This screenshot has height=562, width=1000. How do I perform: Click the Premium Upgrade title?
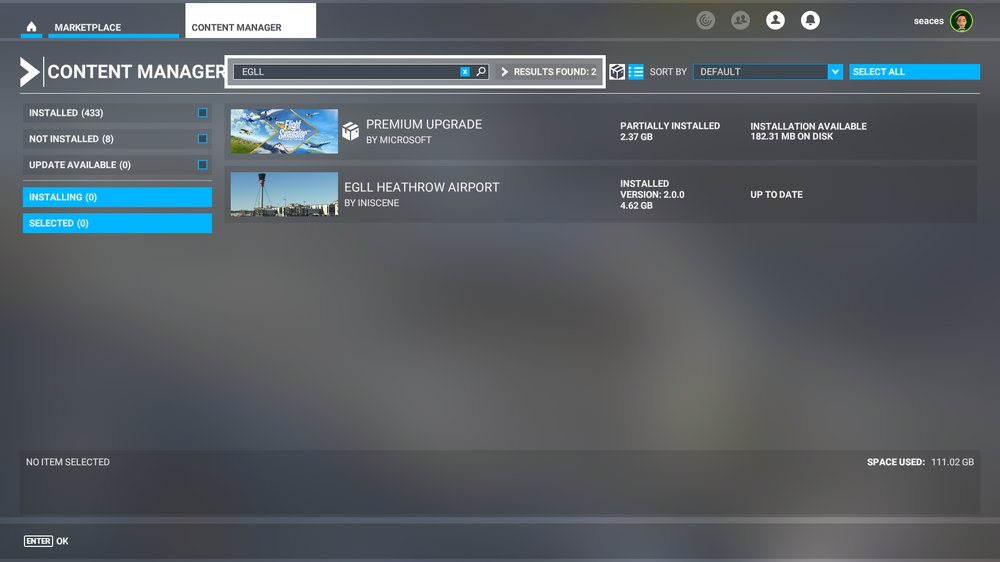pos(424,124)
